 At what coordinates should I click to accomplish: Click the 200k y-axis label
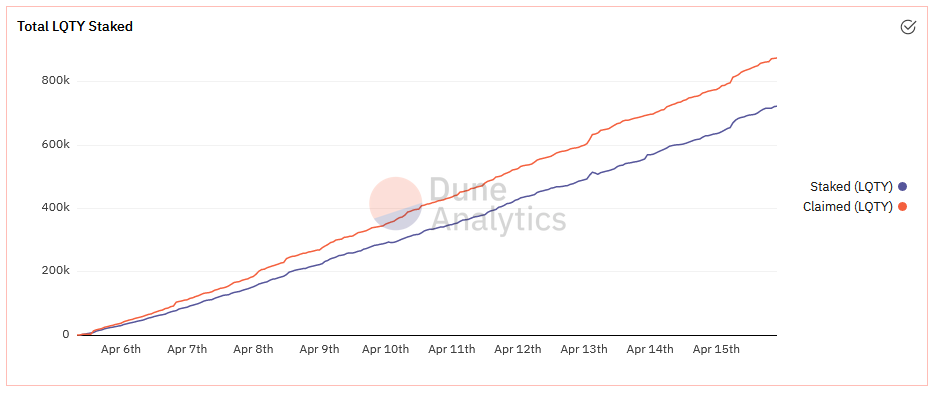tap(56, 271)
